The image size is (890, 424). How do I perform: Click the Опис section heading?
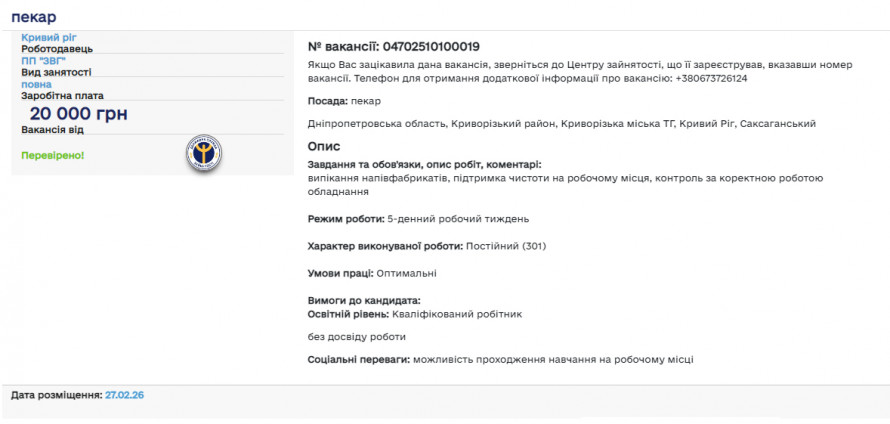tap(324, 146)
